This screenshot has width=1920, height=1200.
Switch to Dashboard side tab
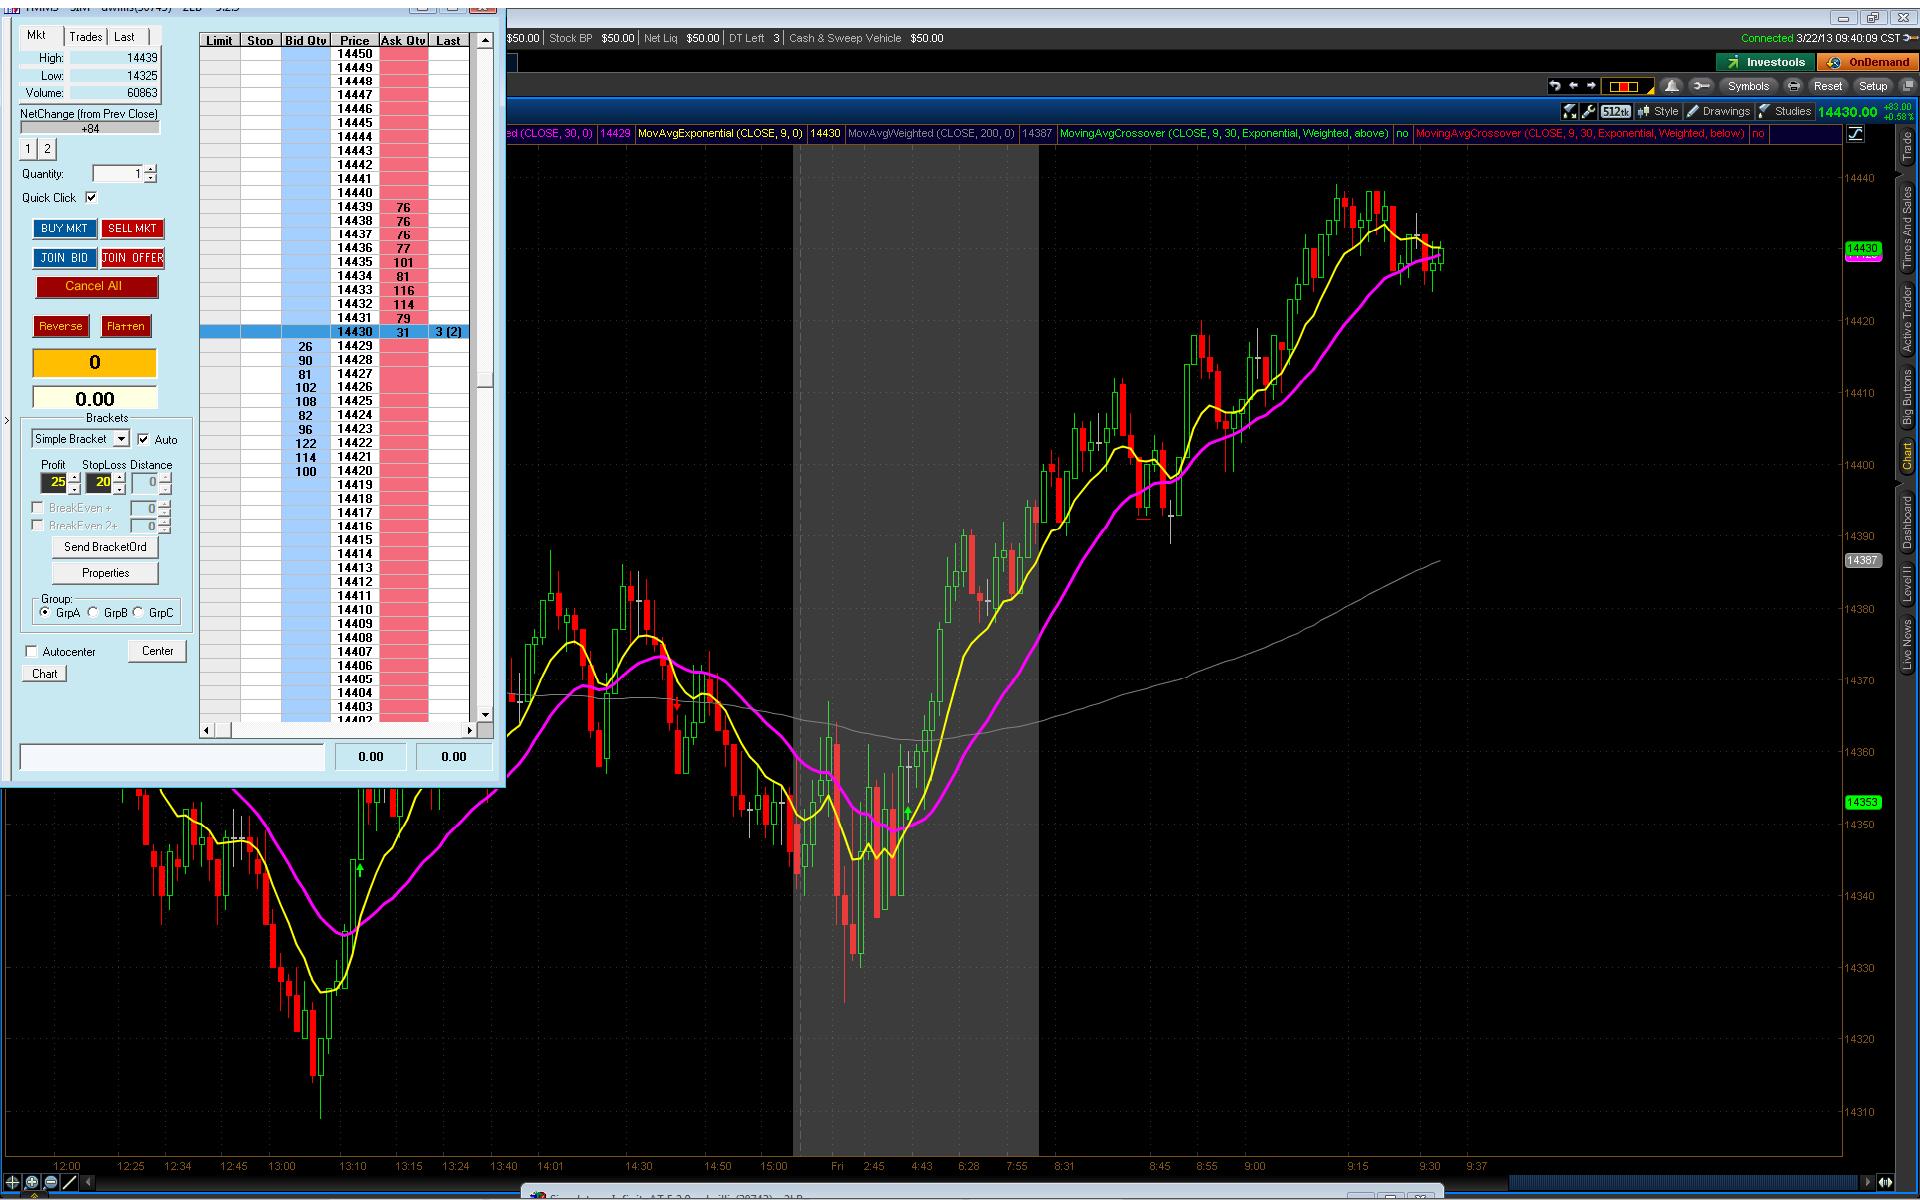click(x=1907, y=522)
